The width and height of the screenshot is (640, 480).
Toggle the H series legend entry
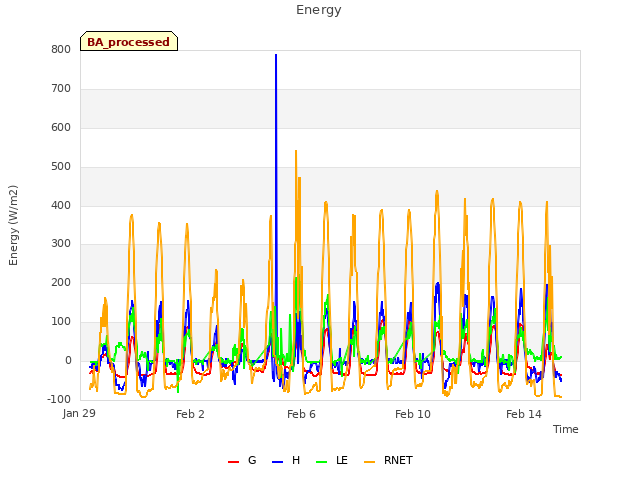286,461
